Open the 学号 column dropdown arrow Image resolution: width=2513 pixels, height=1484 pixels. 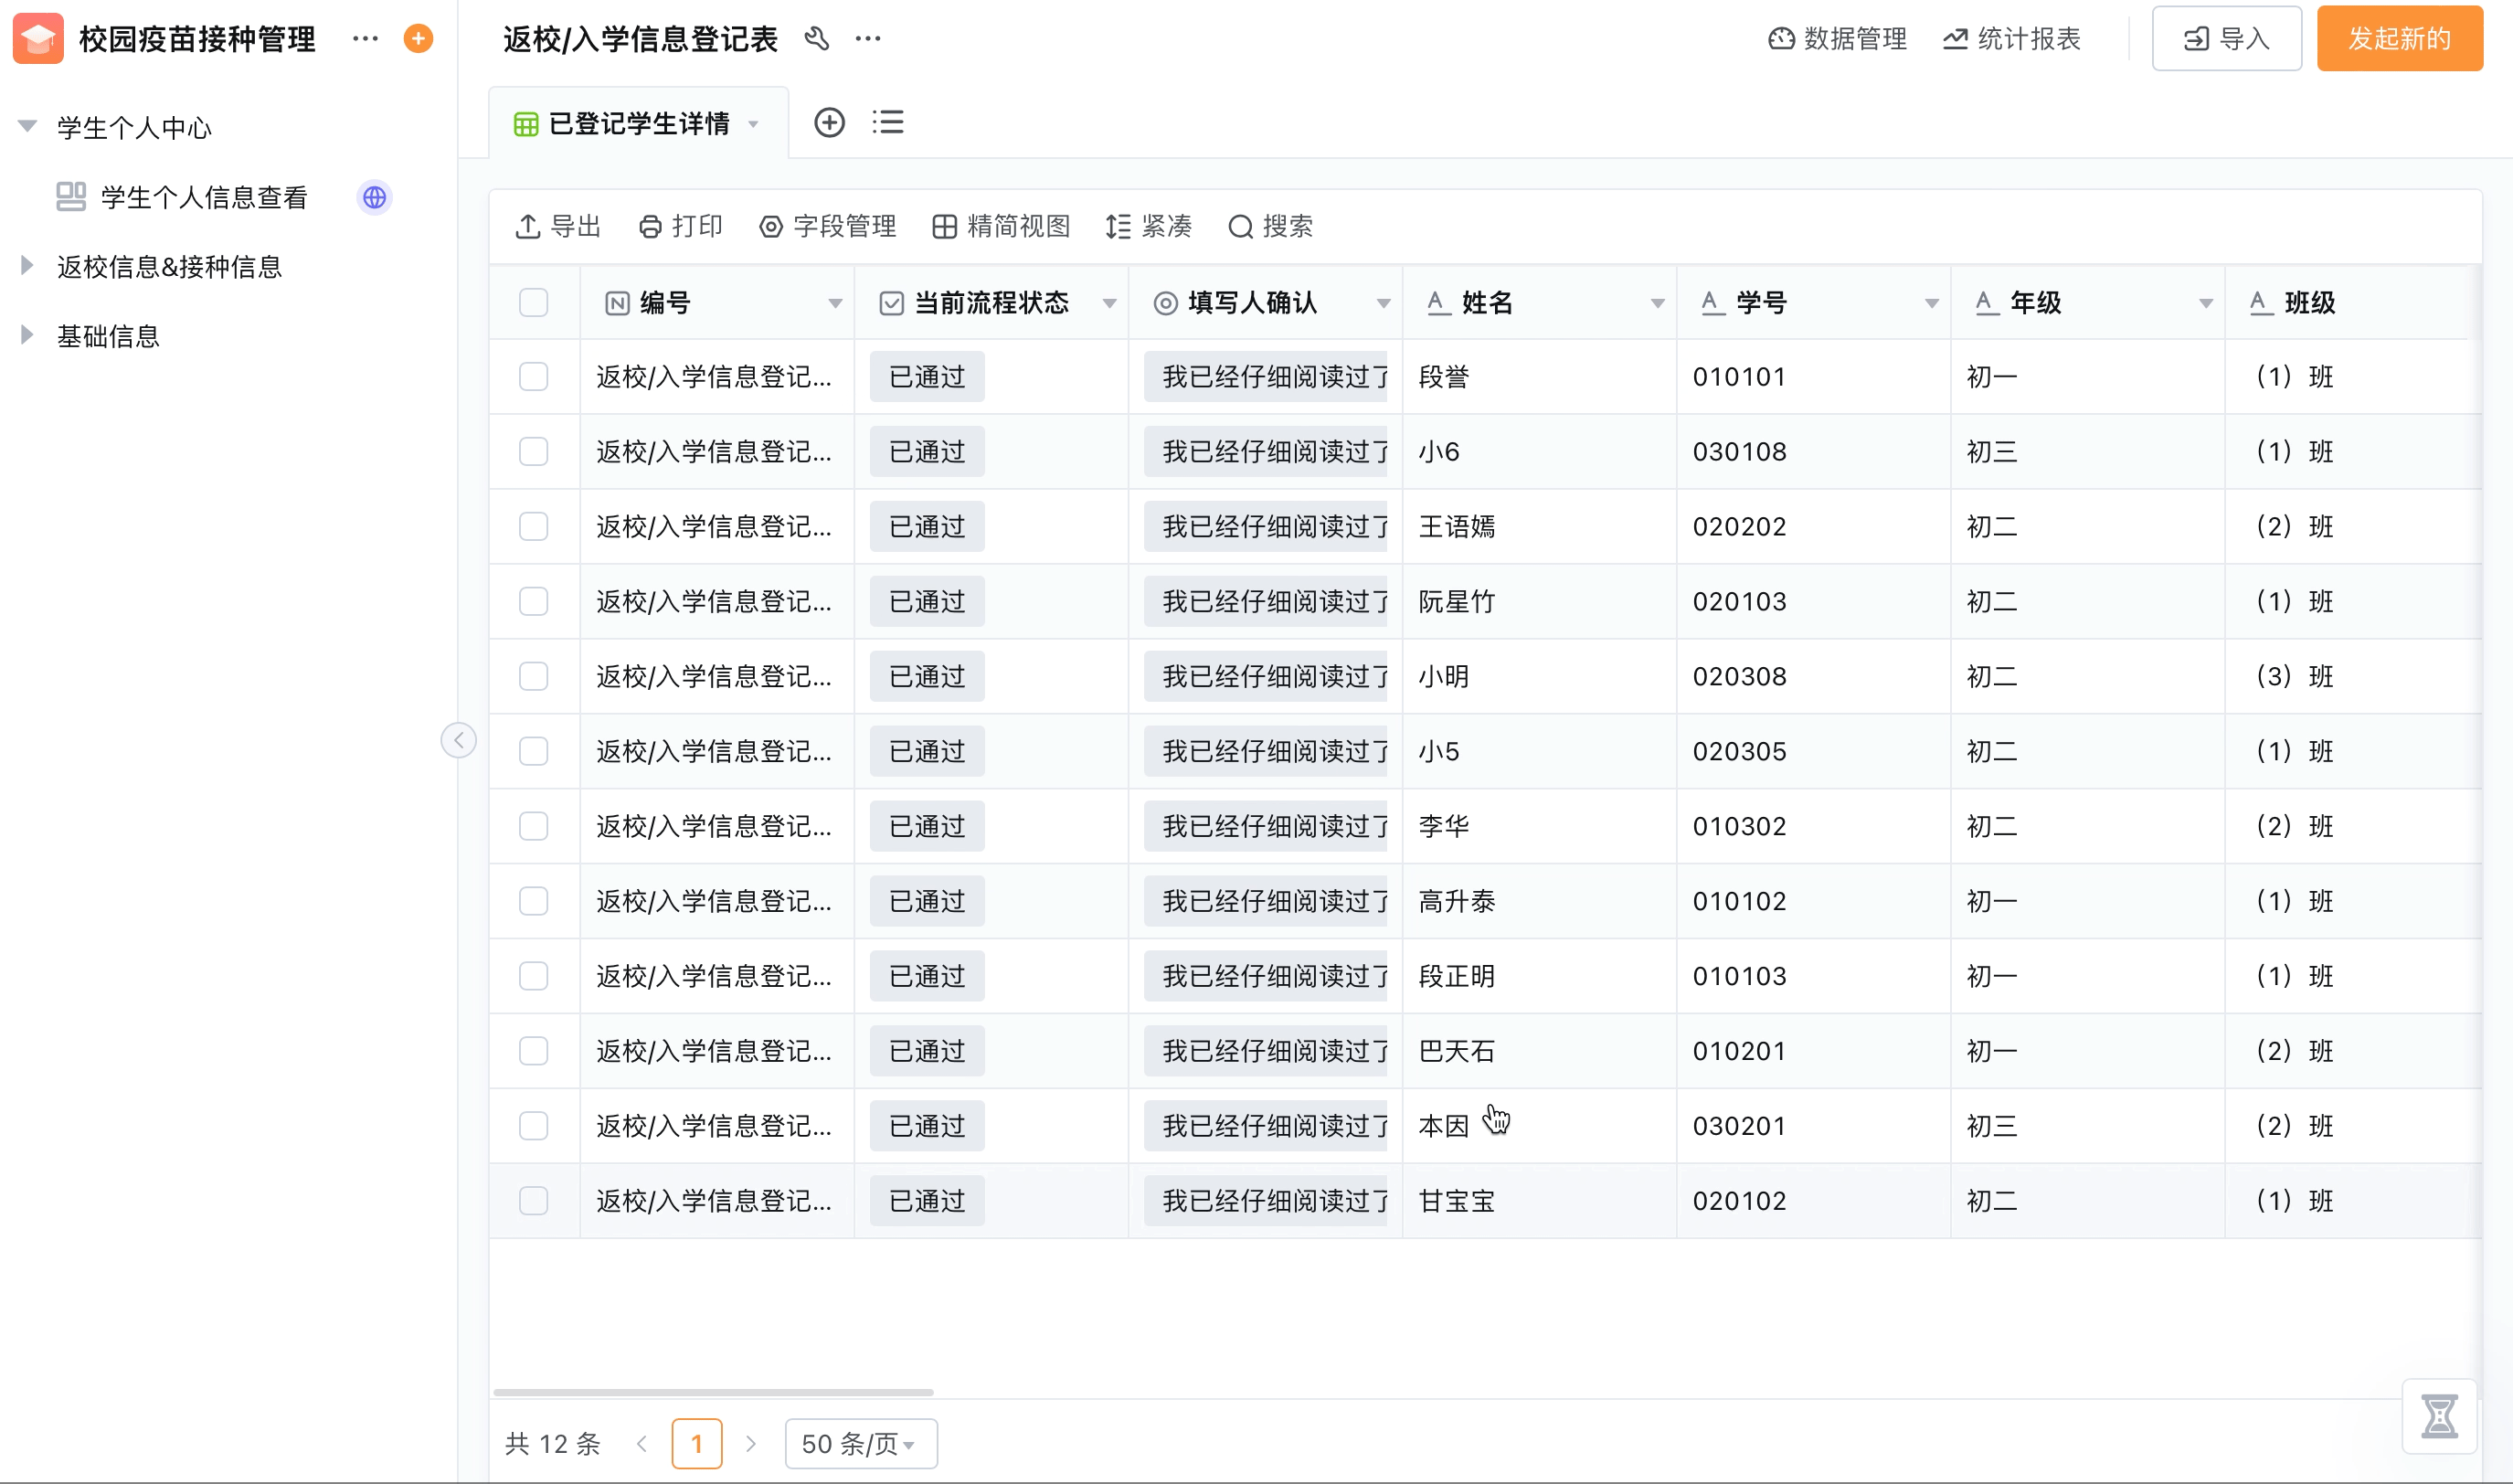coord(1931,303)
